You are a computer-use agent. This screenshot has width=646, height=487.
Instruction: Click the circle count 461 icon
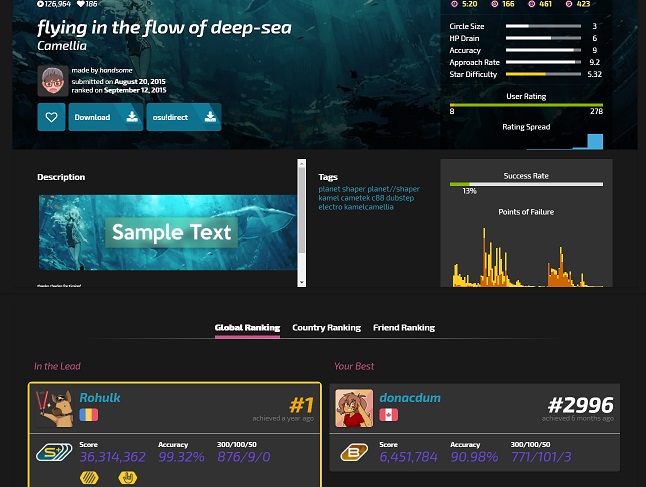click(x=531, y=4)
